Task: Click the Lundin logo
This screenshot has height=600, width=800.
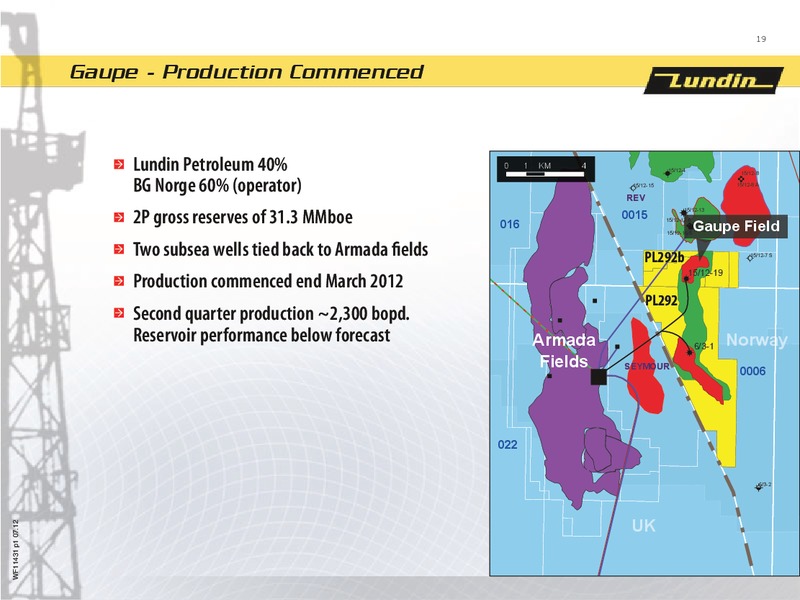Action: pyautogui.click(x=713, y=81)
